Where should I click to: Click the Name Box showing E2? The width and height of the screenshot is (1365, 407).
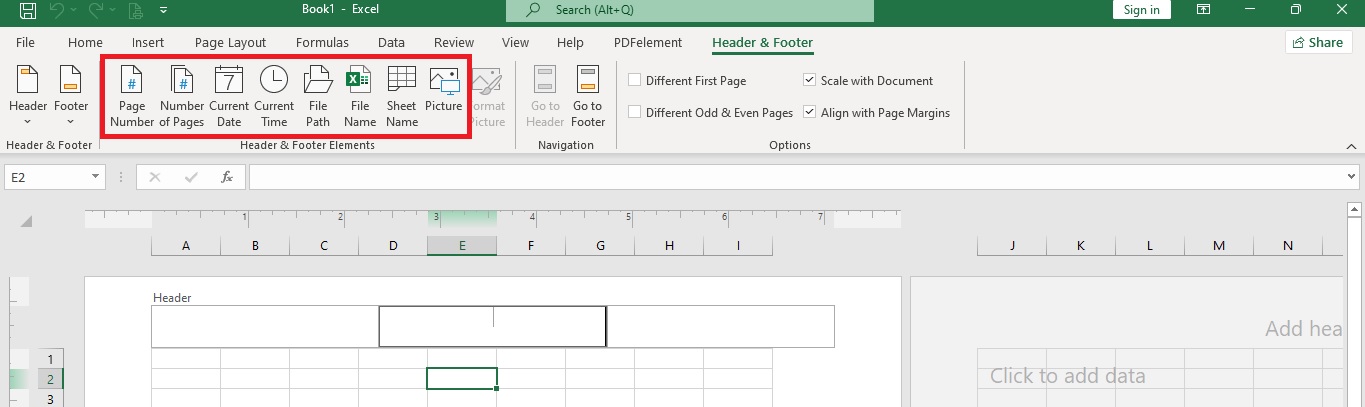tap(46, 177)
